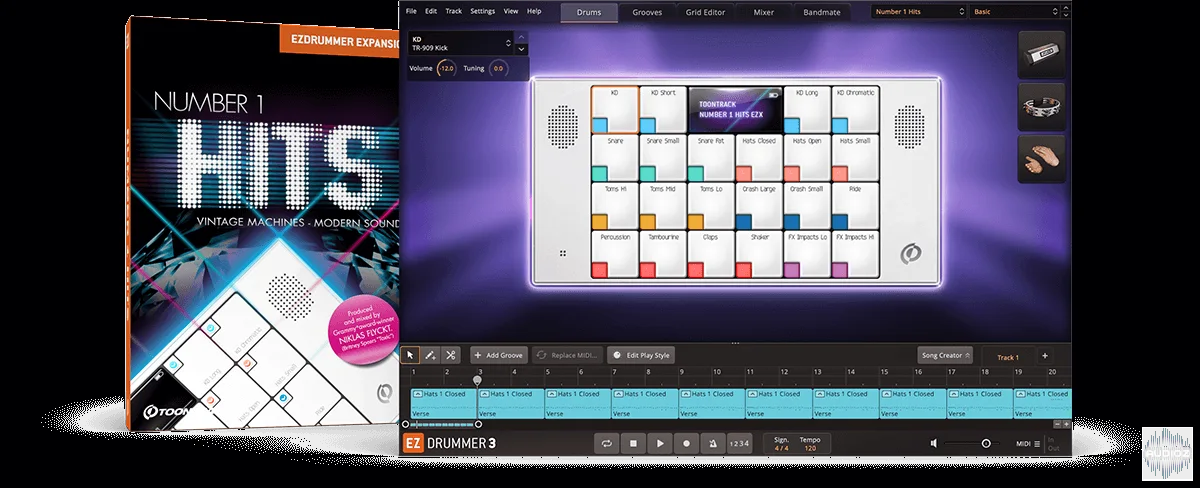This screenshot has width=1200, height=488.
Task: Hit the Tambourine pad
Action: [x=662, y=254]
